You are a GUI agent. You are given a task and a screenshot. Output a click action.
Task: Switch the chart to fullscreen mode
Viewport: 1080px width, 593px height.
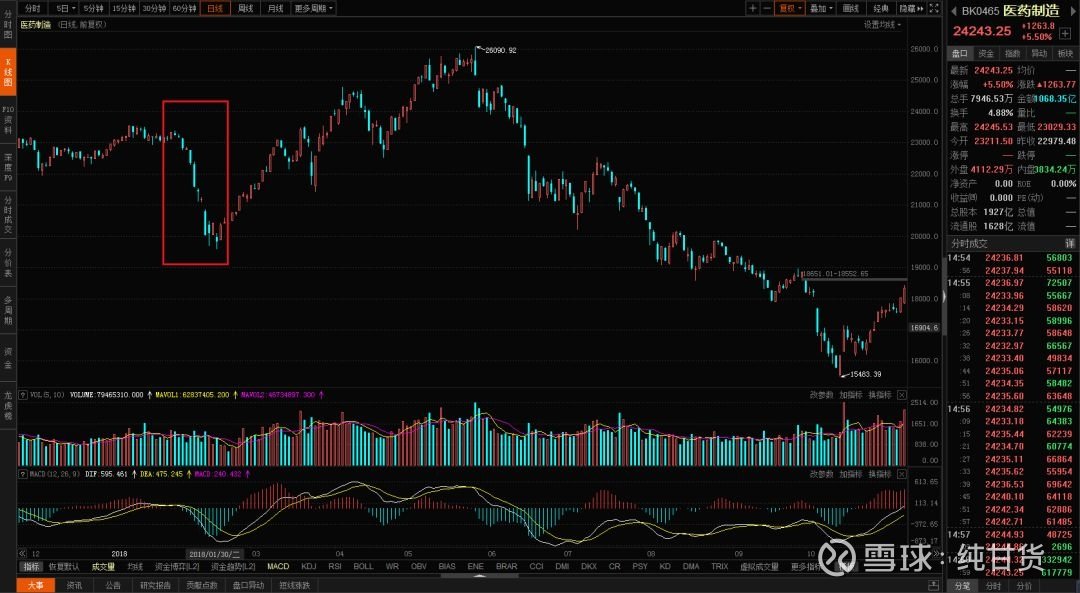pyautogui.click(x=934, y=8)
